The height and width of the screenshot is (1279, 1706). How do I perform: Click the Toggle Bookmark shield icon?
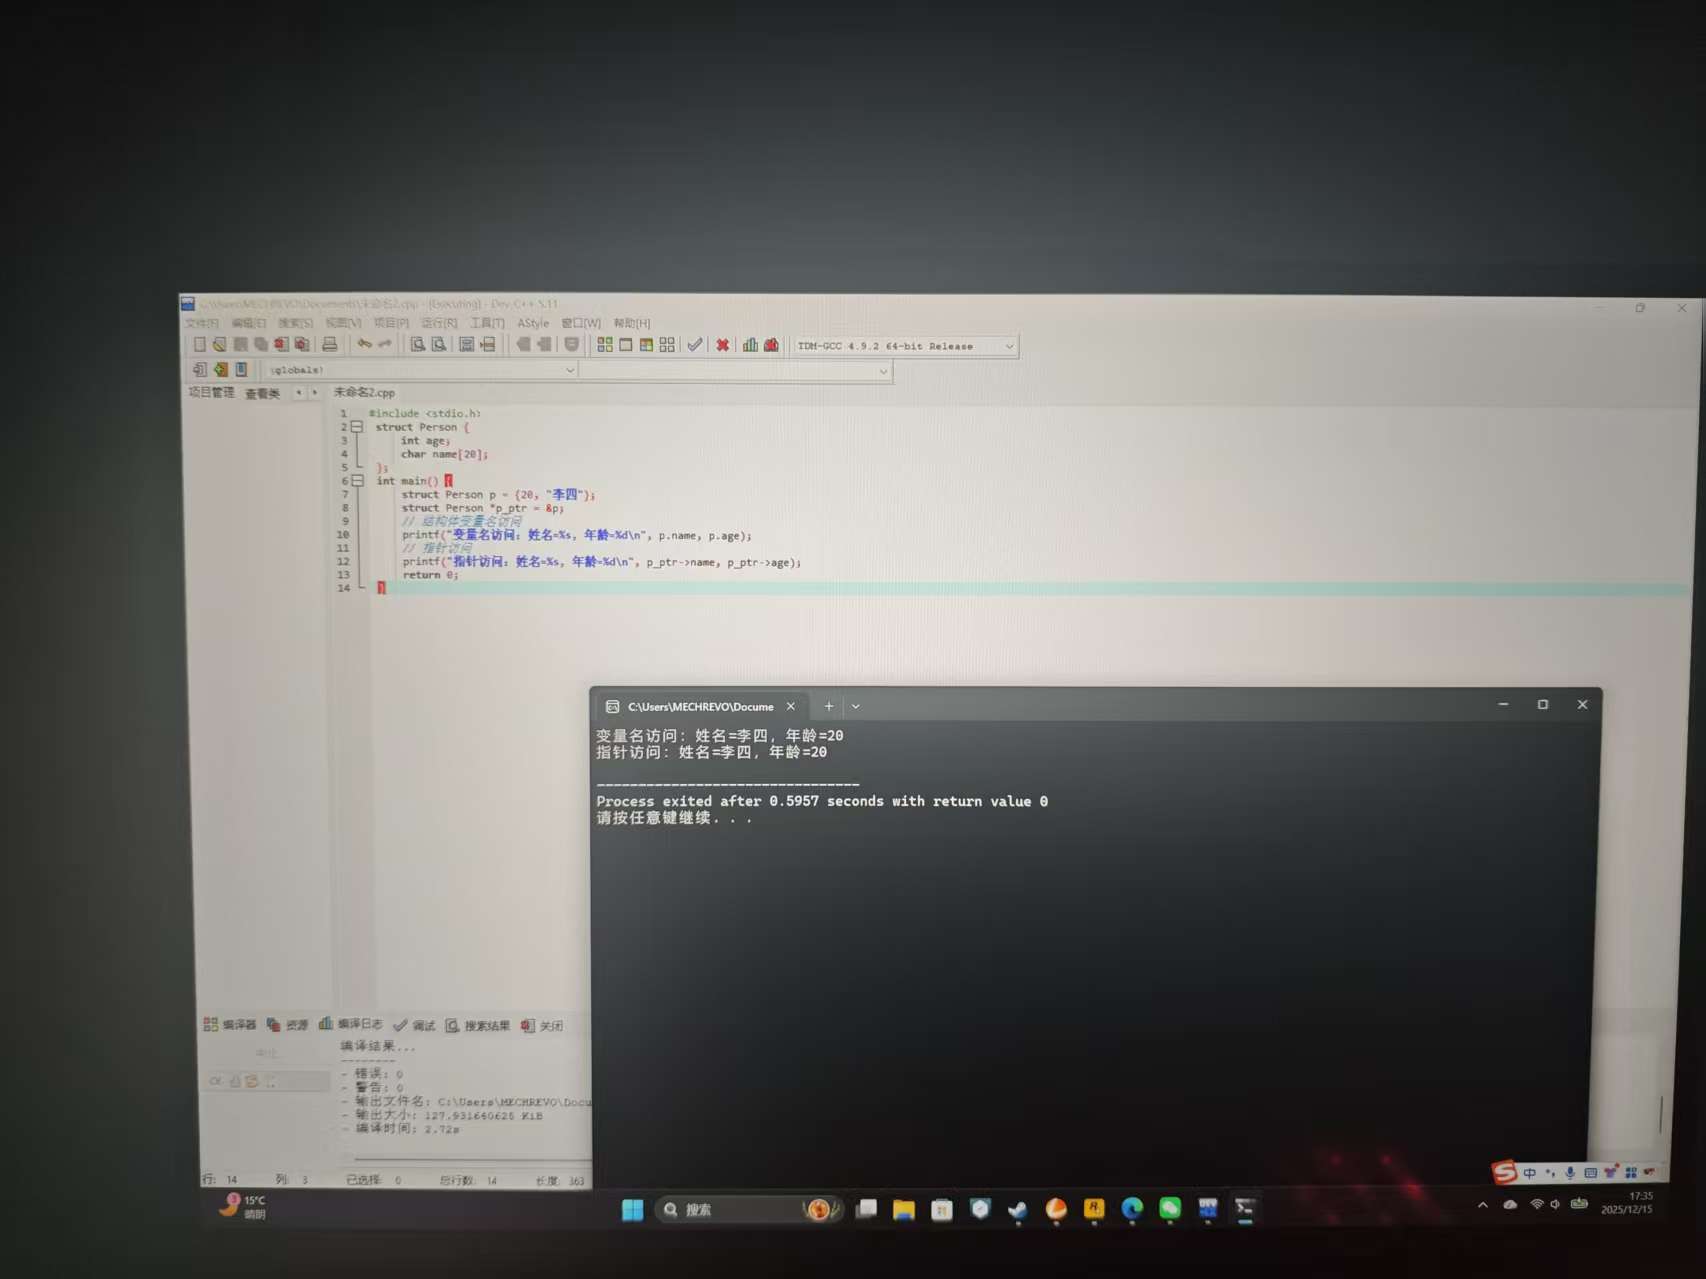(x=571, y=344)
